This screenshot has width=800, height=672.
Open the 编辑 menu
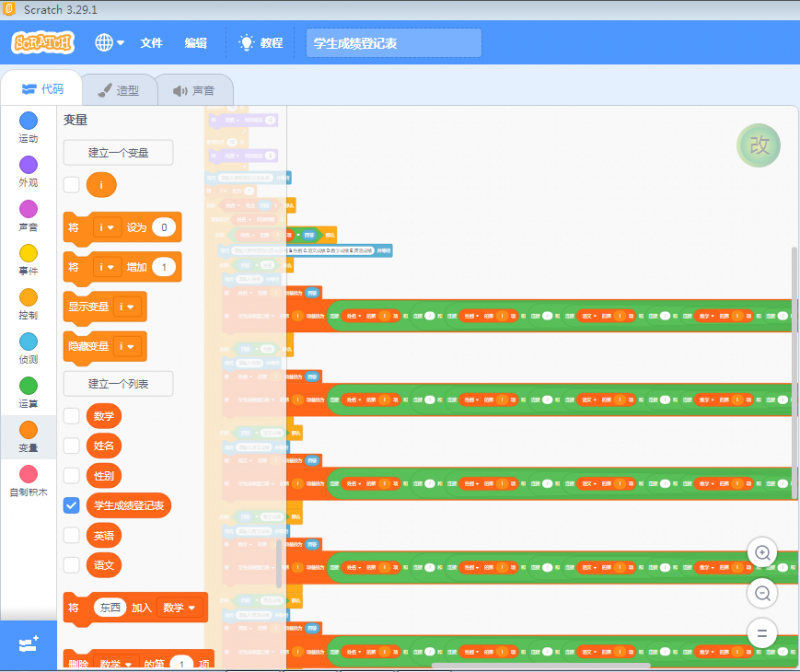(195, 43)
